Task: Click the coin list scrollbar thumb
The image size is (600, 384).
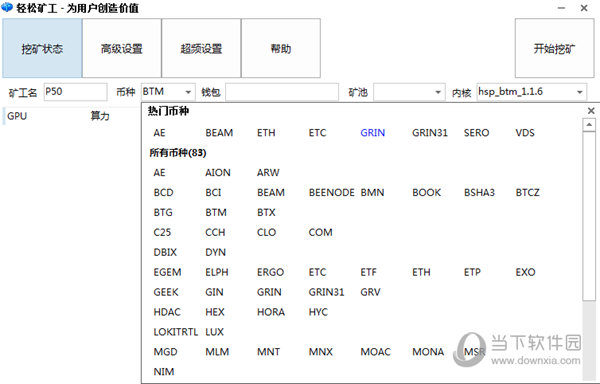Action: coord(589,216)
